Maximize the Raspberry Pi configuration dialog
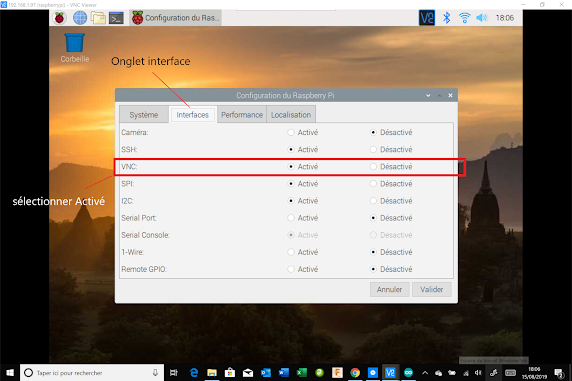Viewport: 572px width, 381px height. 439,95
